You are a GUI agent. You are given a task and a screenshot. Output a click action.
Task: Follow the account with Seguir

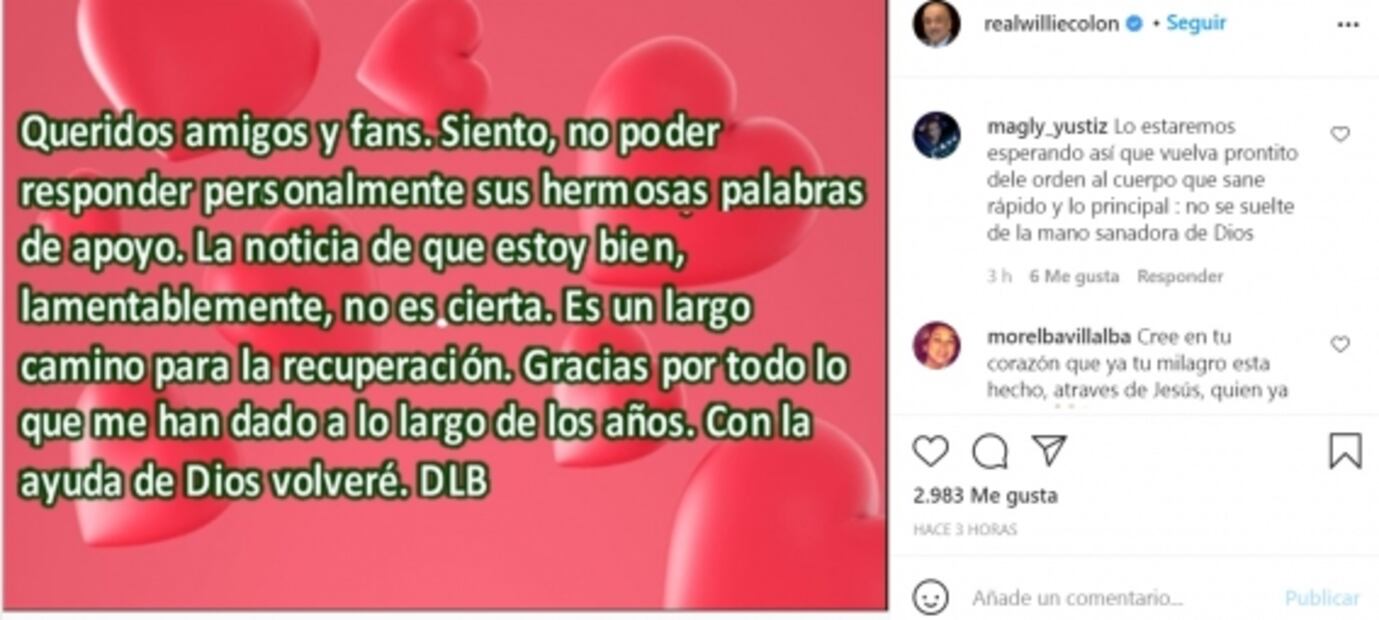[x=1196, y=24]
